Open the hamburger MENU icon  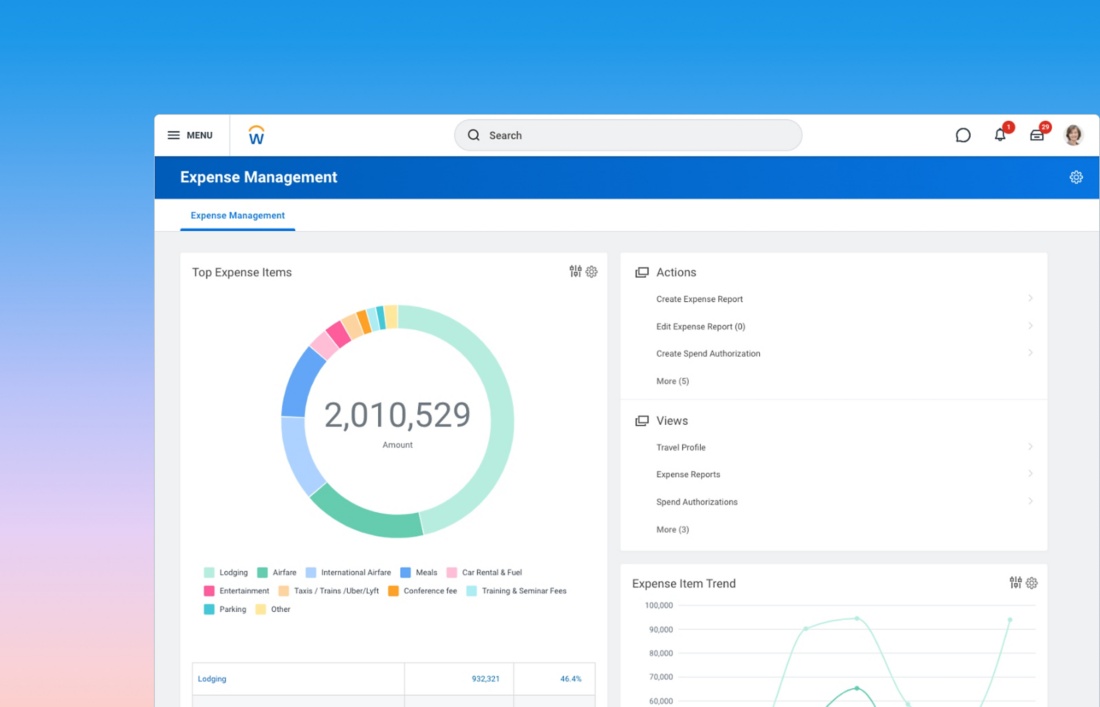tap(174, 135)
